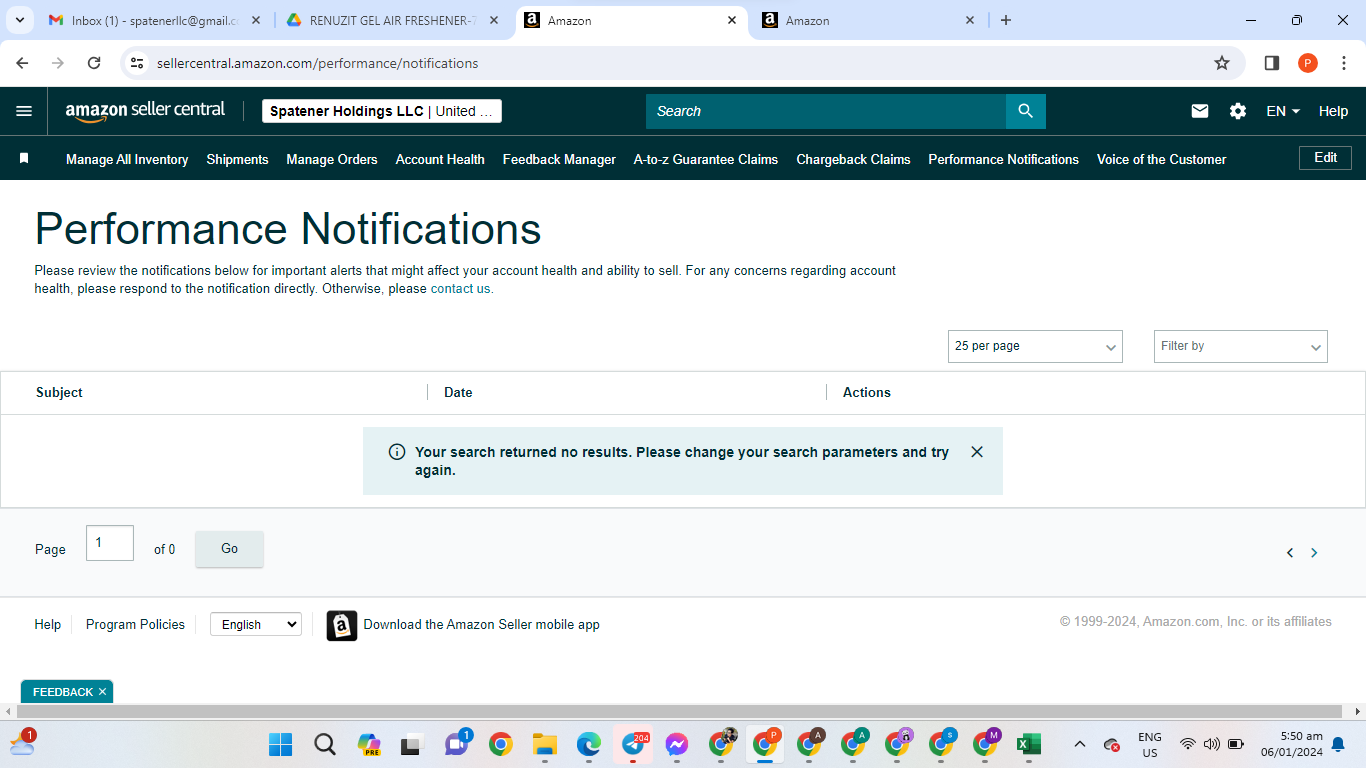Image resolution: width=1366 pixels, height=768 pixels.
Task: Open the EN language dropdown
Action: point(1283,111)
